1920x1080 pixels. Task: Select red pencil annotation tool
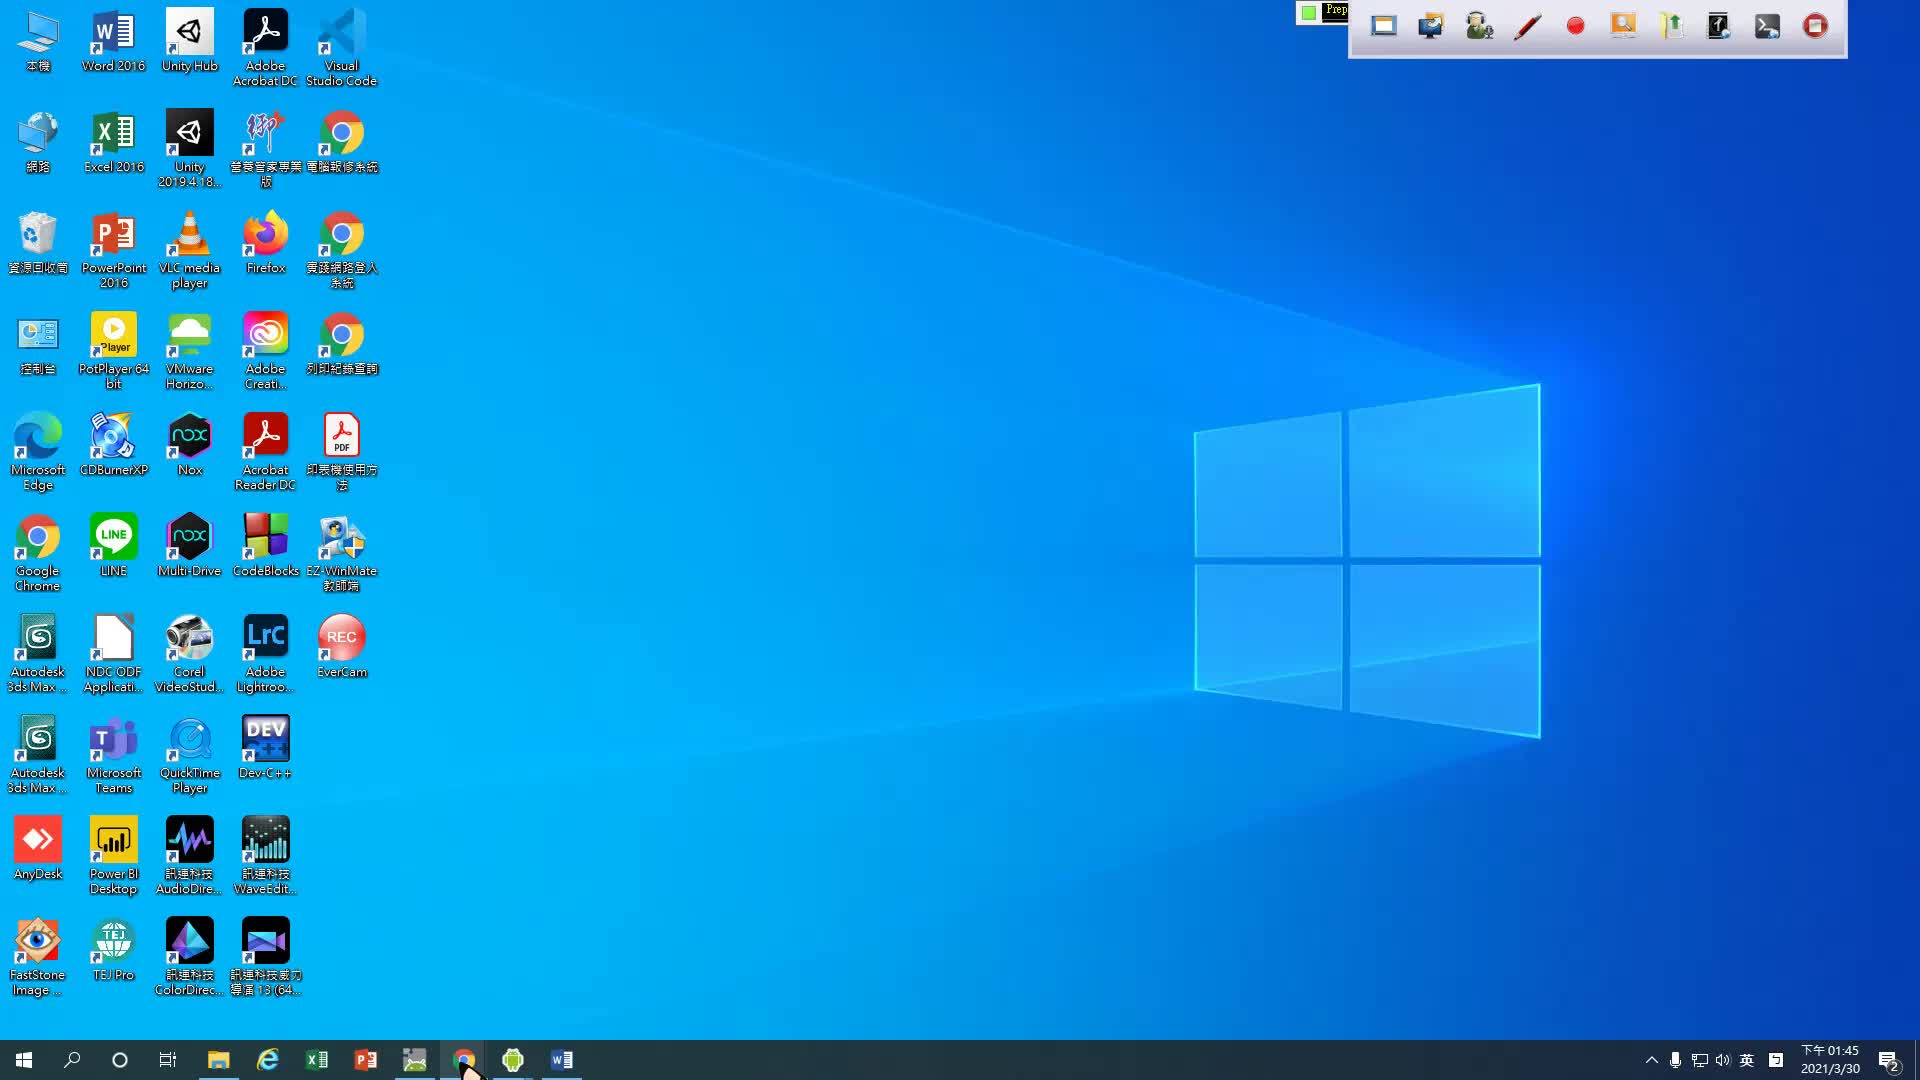[1527, 27]
